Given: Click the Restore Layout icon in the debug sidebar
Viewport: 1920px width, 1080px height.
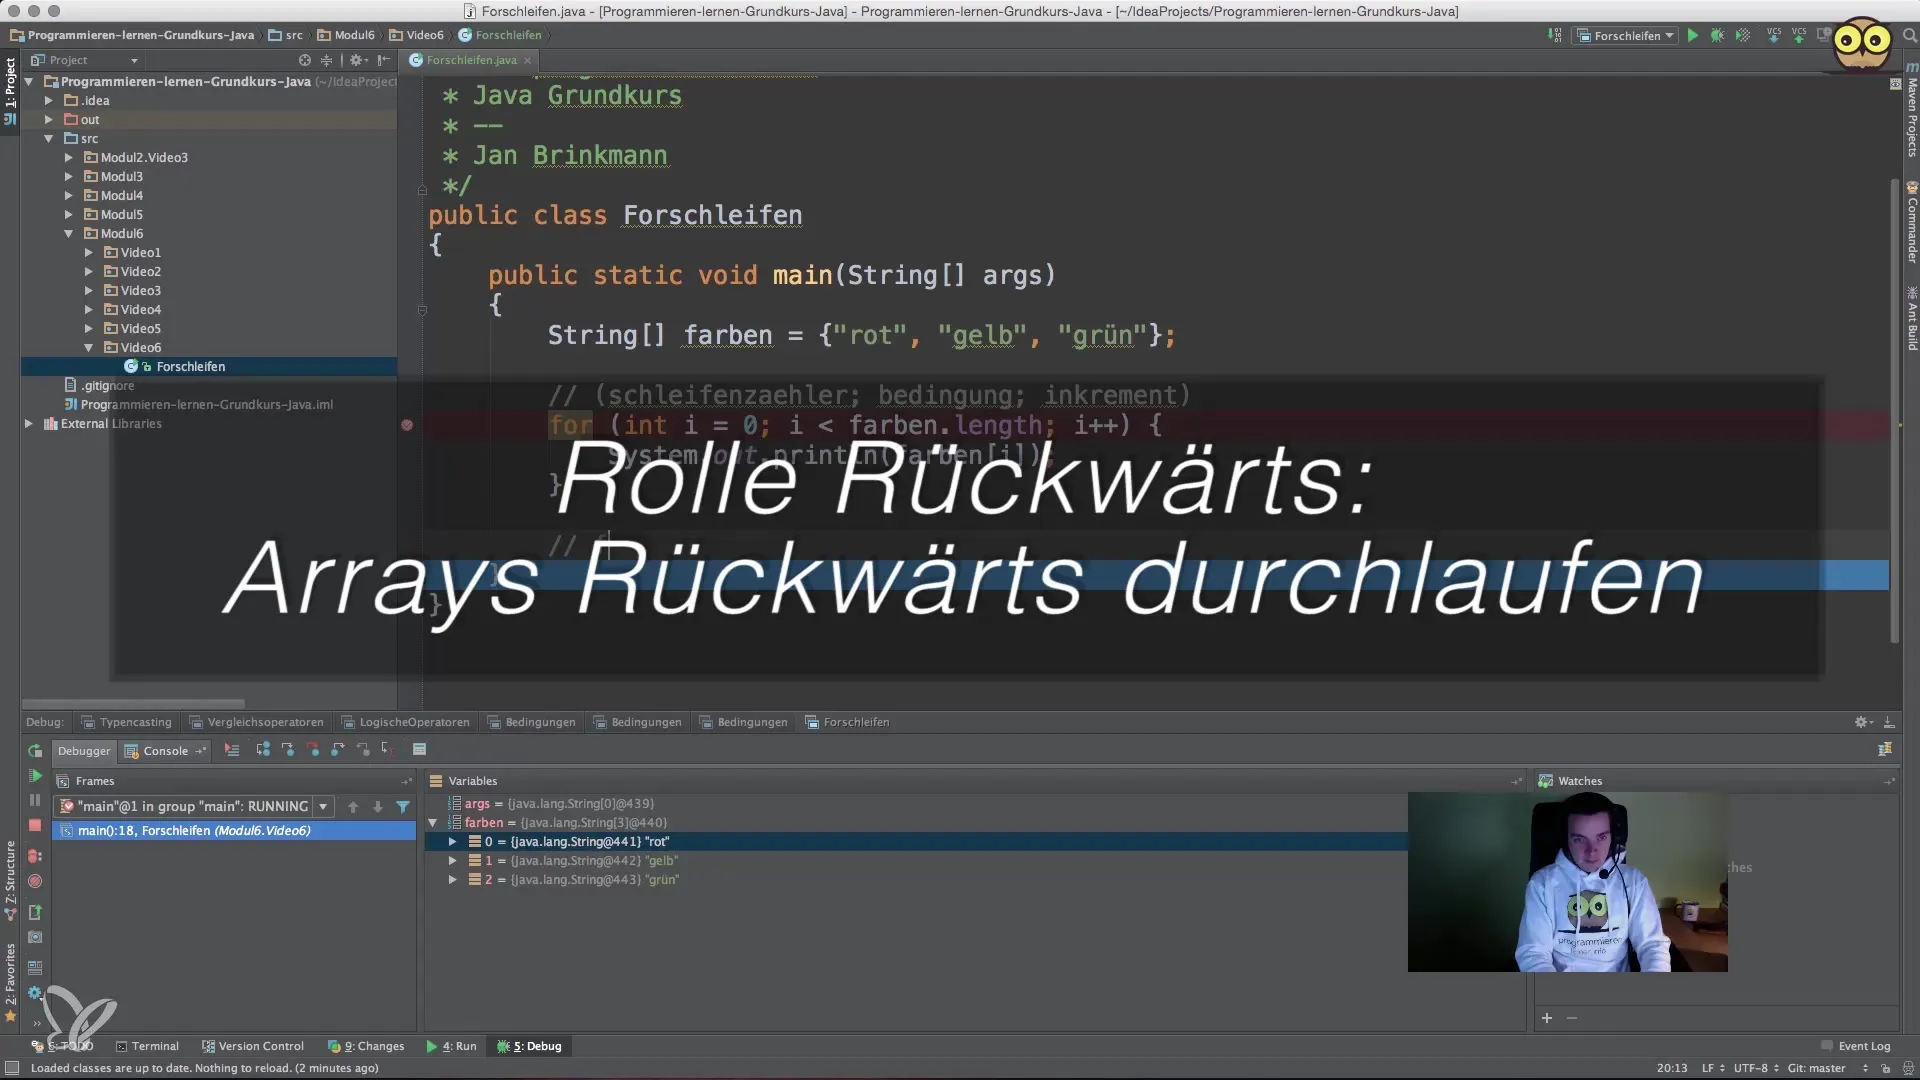Looking at the screenshot, I should (x=35, y=968).
